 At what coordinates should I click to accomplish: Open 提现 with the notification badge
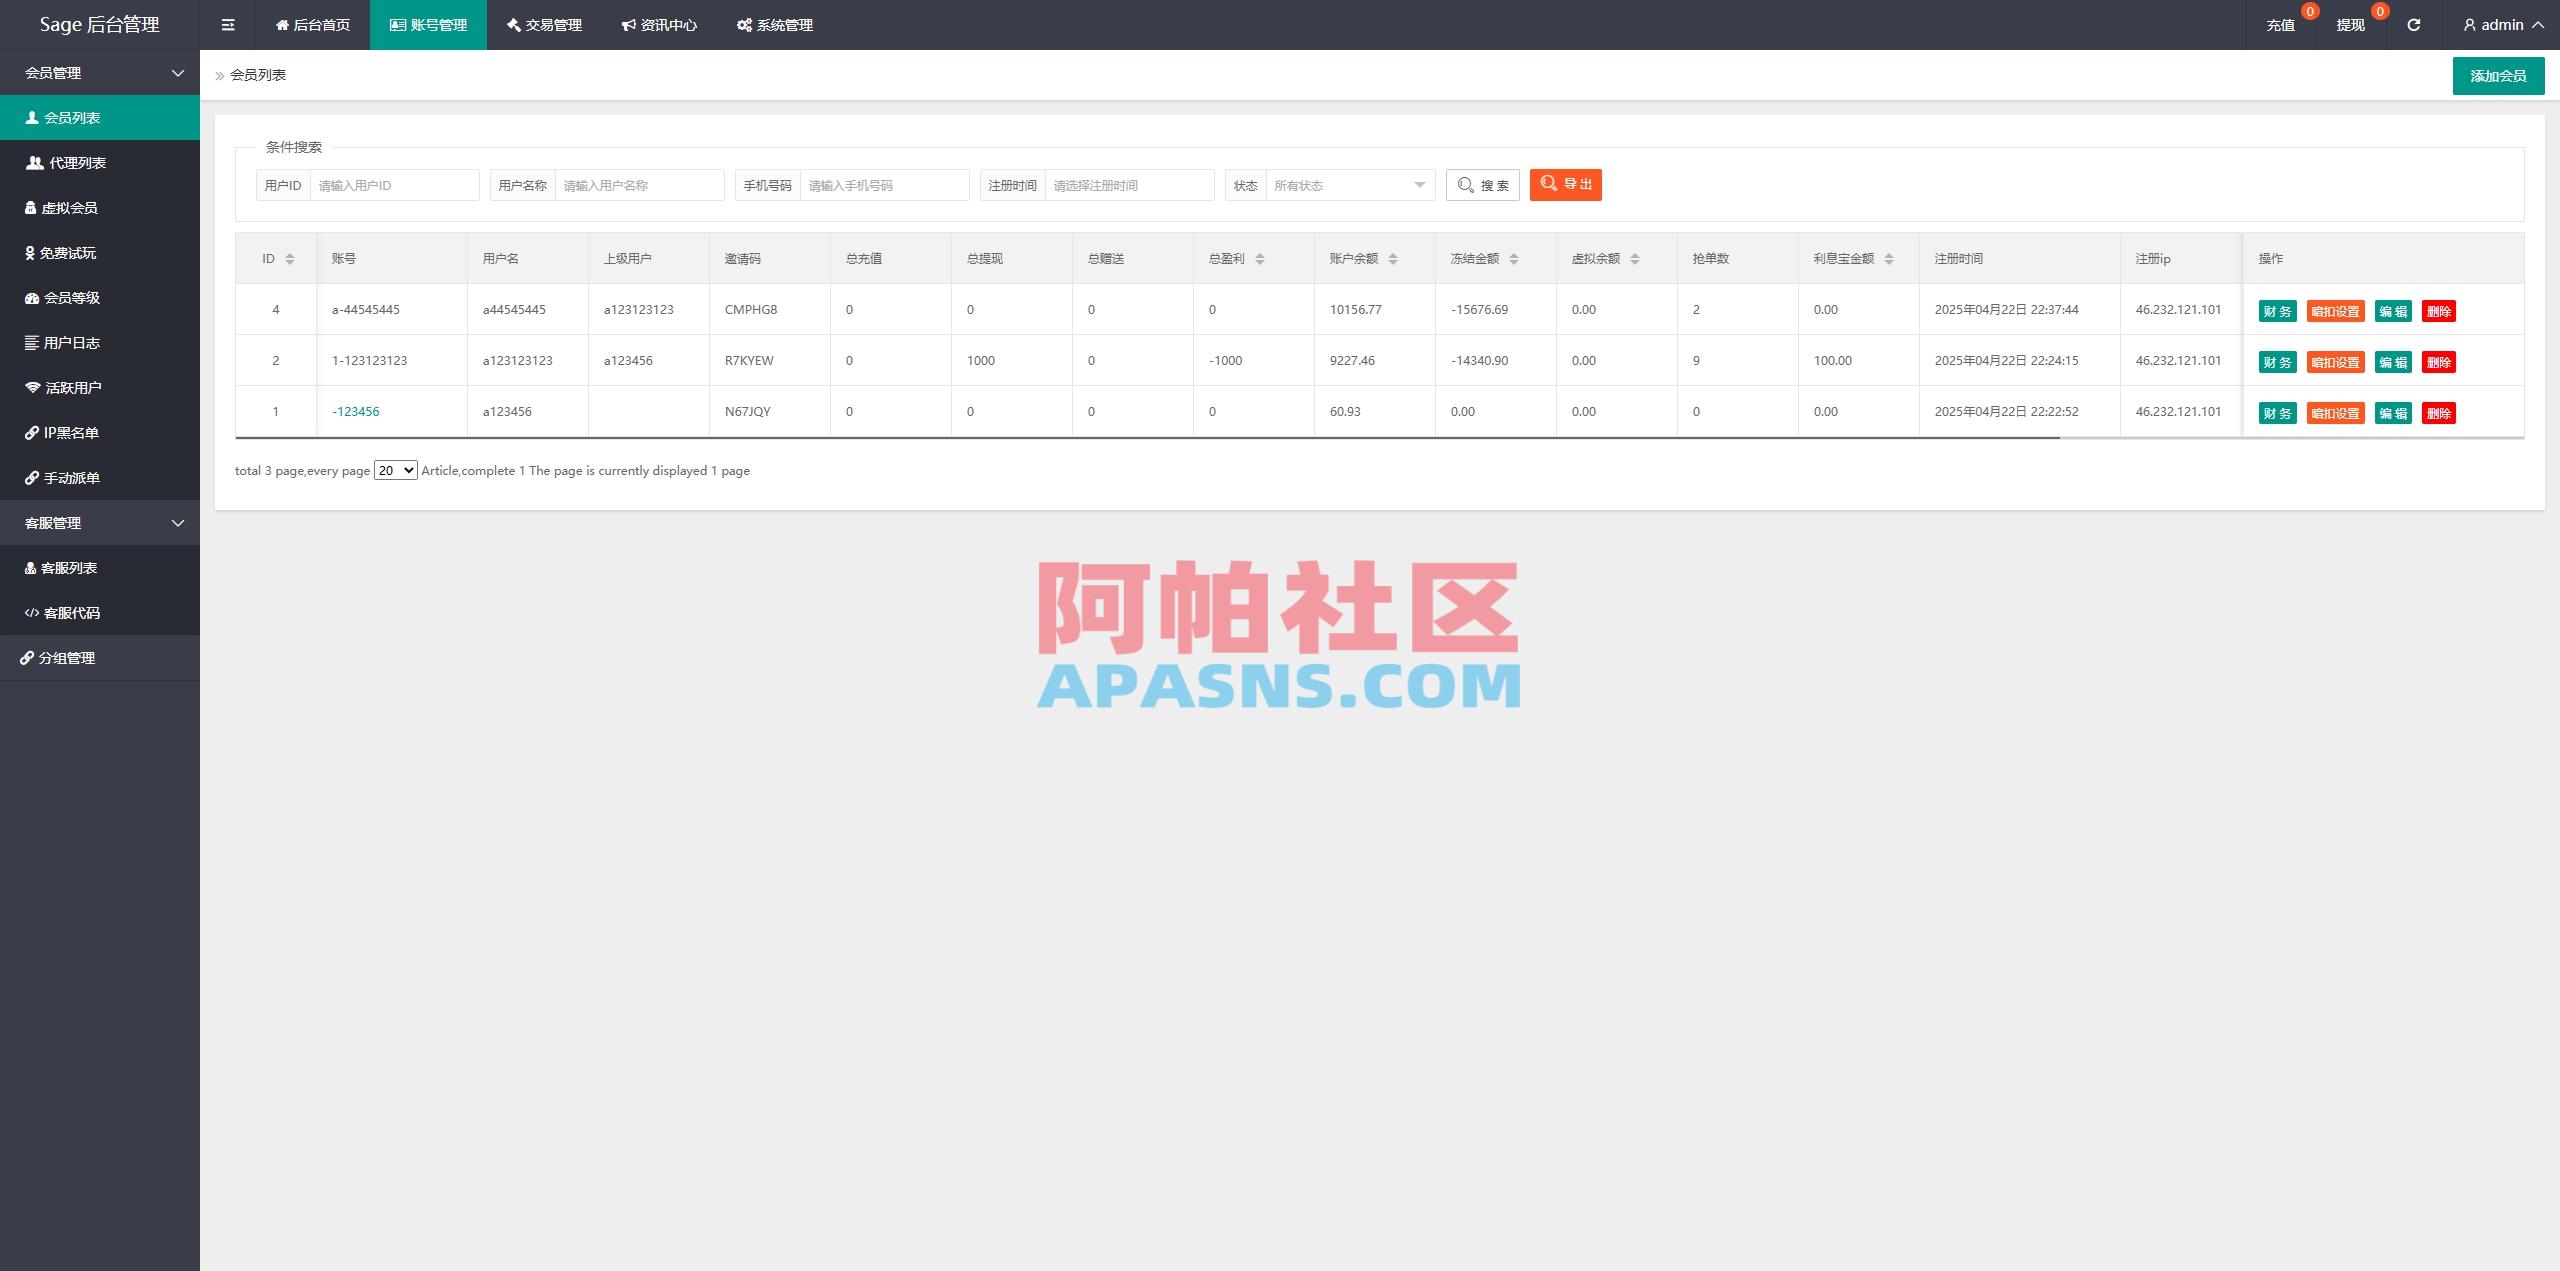point(2351,24)
